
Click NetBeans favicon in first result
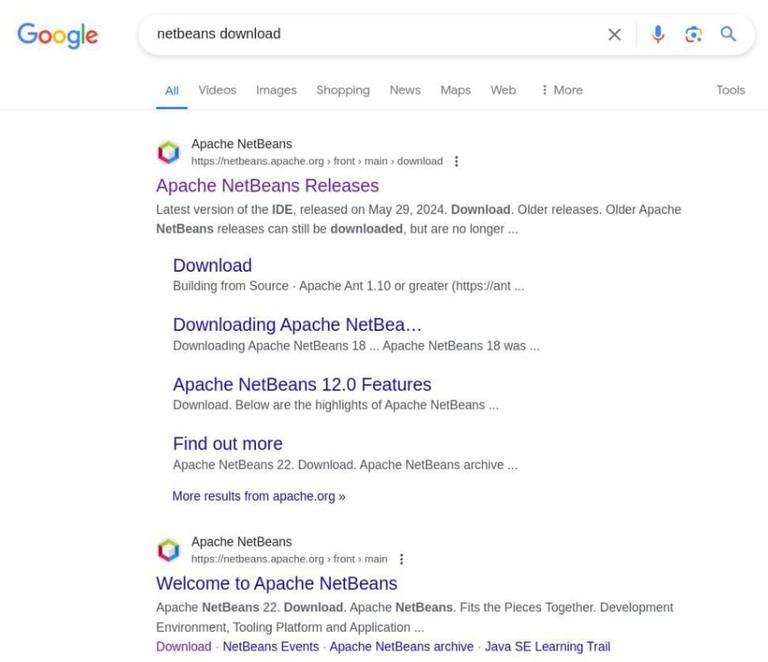click(x=169, y=152)
